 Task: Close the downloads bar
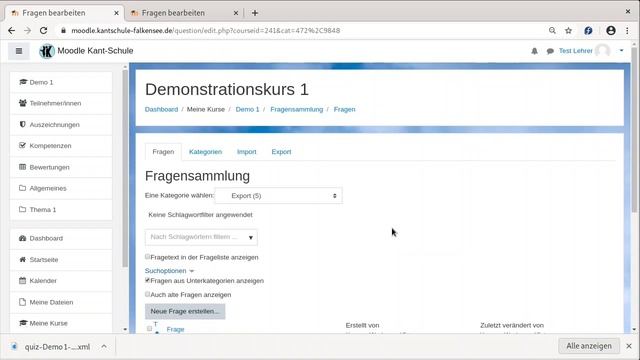click(629, 346)
